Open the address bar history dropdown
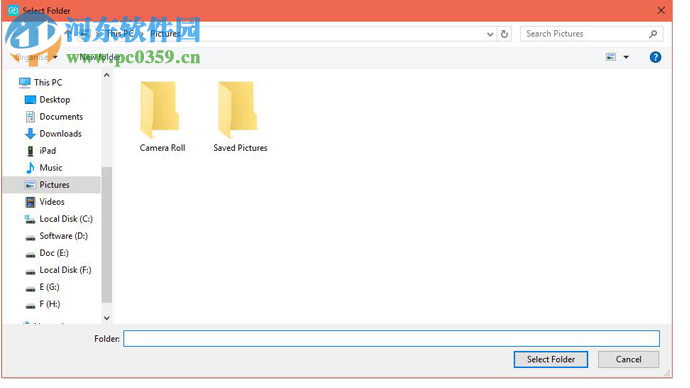690x388 pixels. click(490, 34)
